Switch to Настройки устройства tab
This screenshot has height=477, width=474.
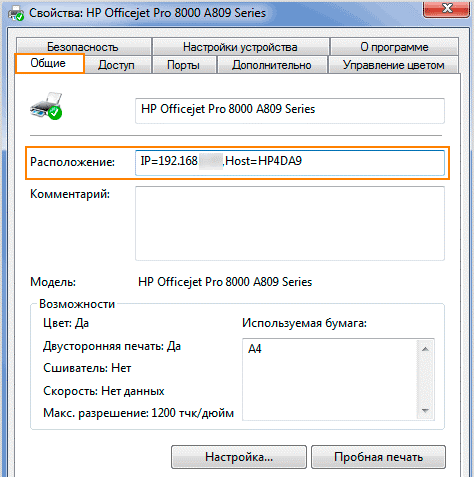(x=240, y=47)
